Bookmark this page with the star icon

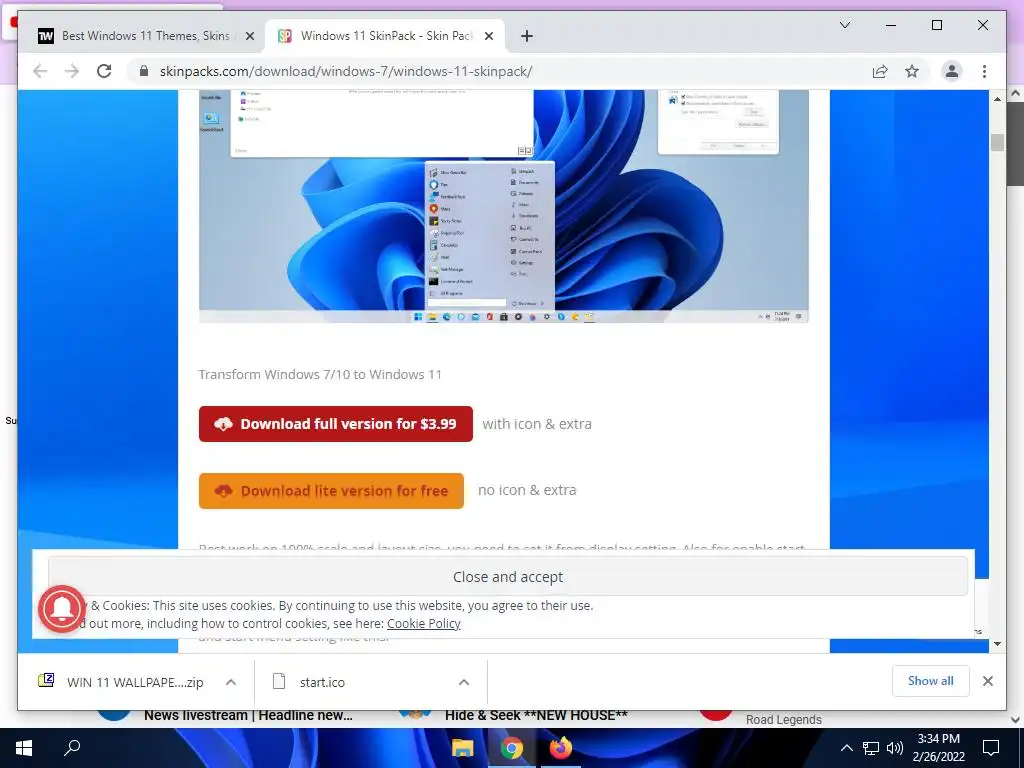[912, 71]
